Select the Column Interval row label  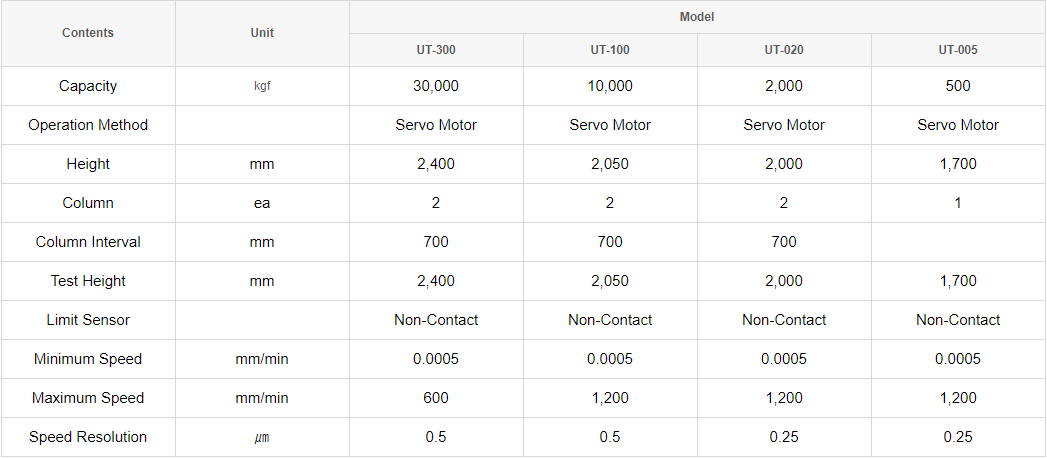[88, 242]
